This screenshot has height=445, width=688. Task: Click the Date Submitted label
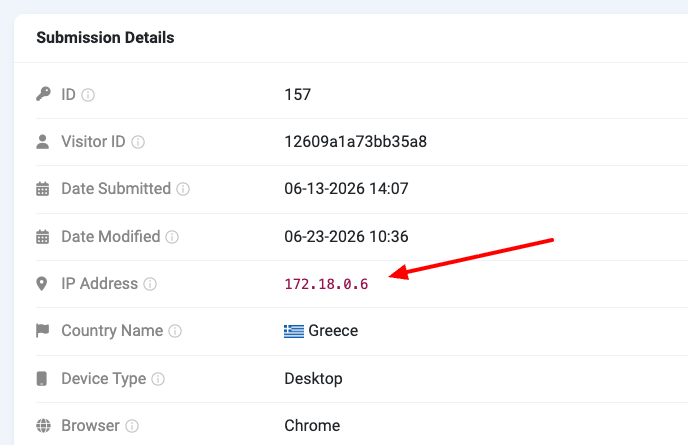pyautogui.click(x=116, y=188)
